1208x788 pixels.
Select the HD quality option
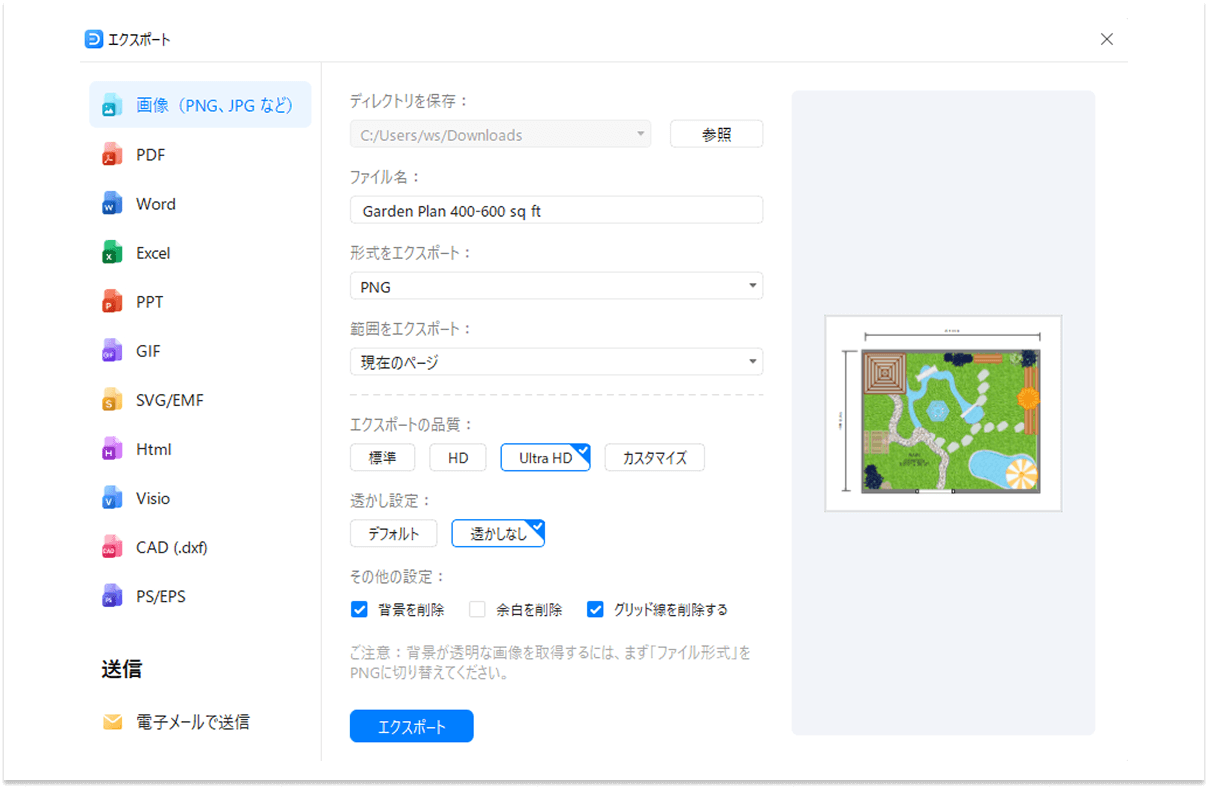[x=457, y=457]
